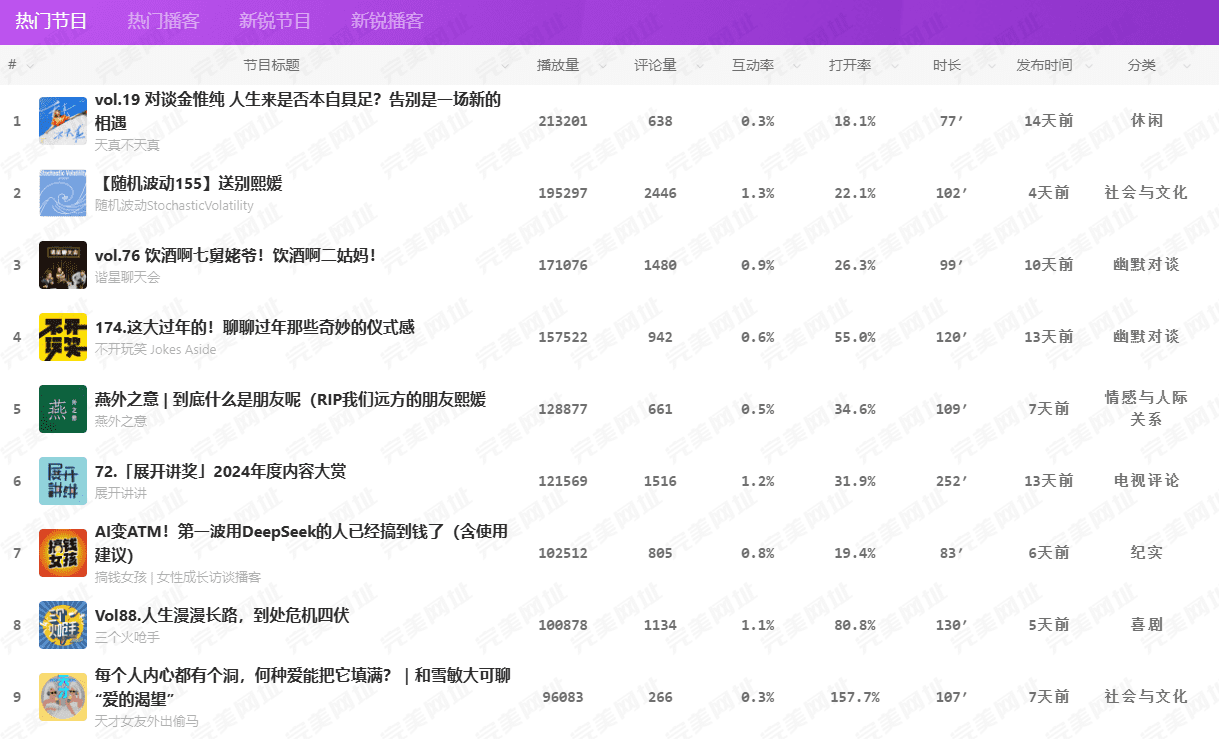
Task: Select publish time 4天前
Action: [1049, 193]
